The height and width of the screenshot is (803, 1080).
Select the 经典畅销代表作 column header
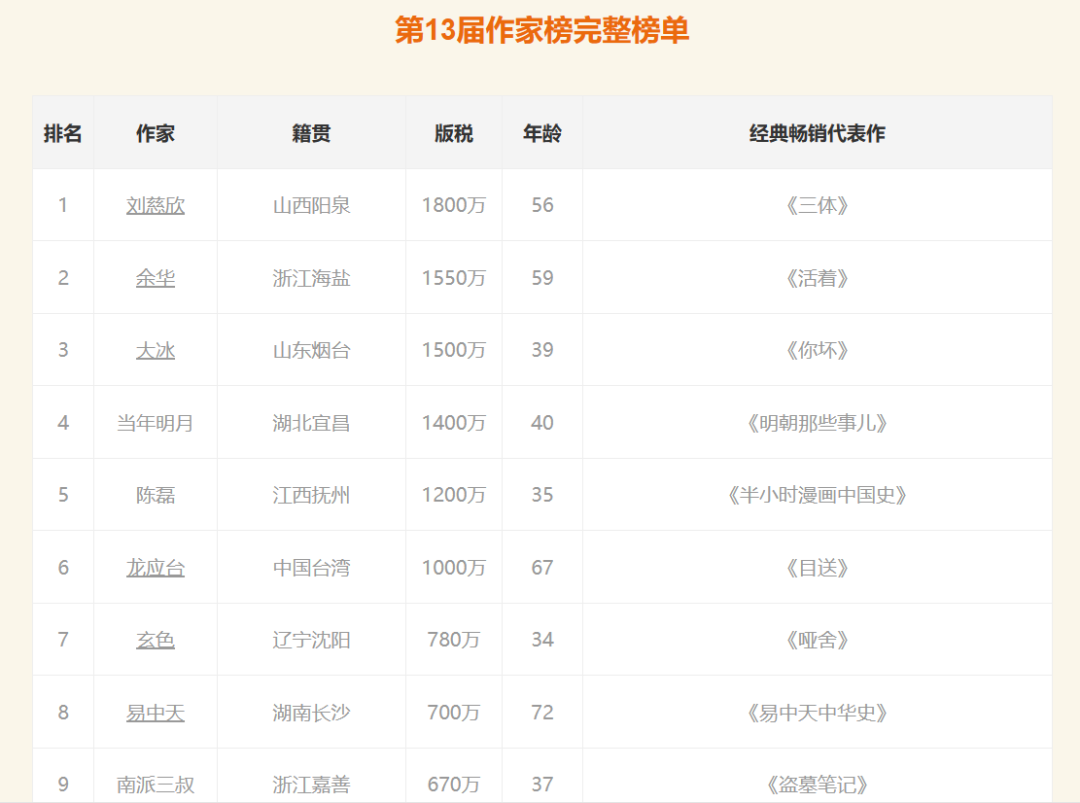(x=818, y=133)
